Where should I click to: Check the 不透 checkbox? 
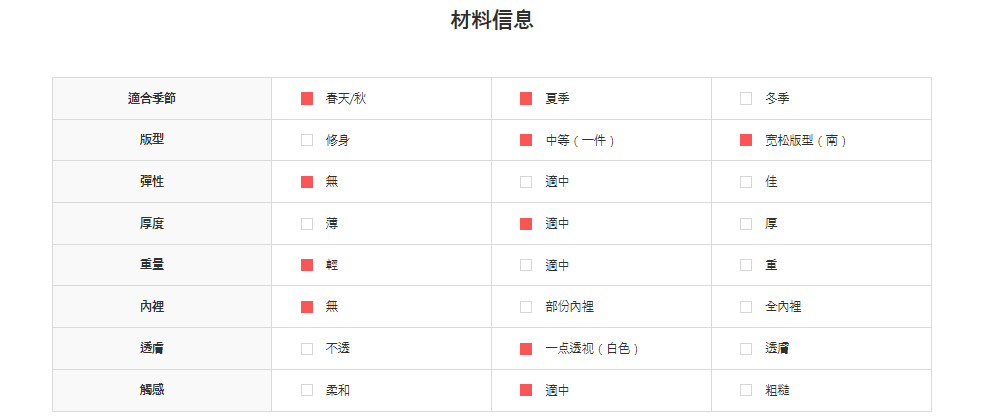coord(307,349)
